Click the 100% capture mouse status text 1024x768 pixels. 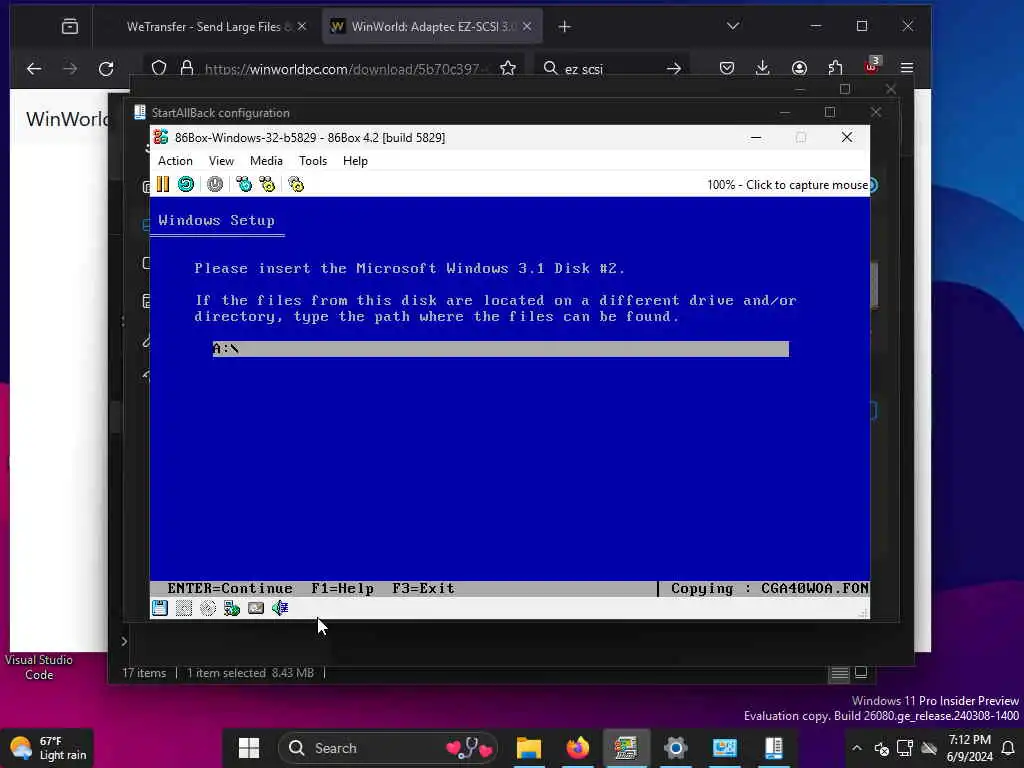pyautogui.click(x=788, y=185)
